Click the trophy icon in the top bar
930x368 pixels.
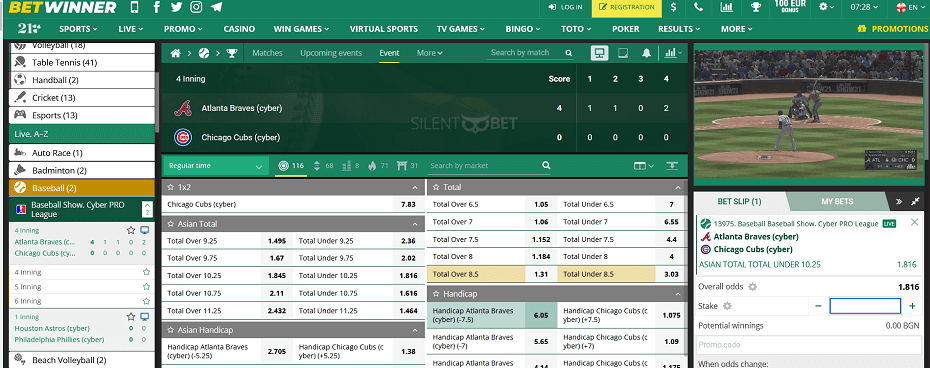[756, 7]
